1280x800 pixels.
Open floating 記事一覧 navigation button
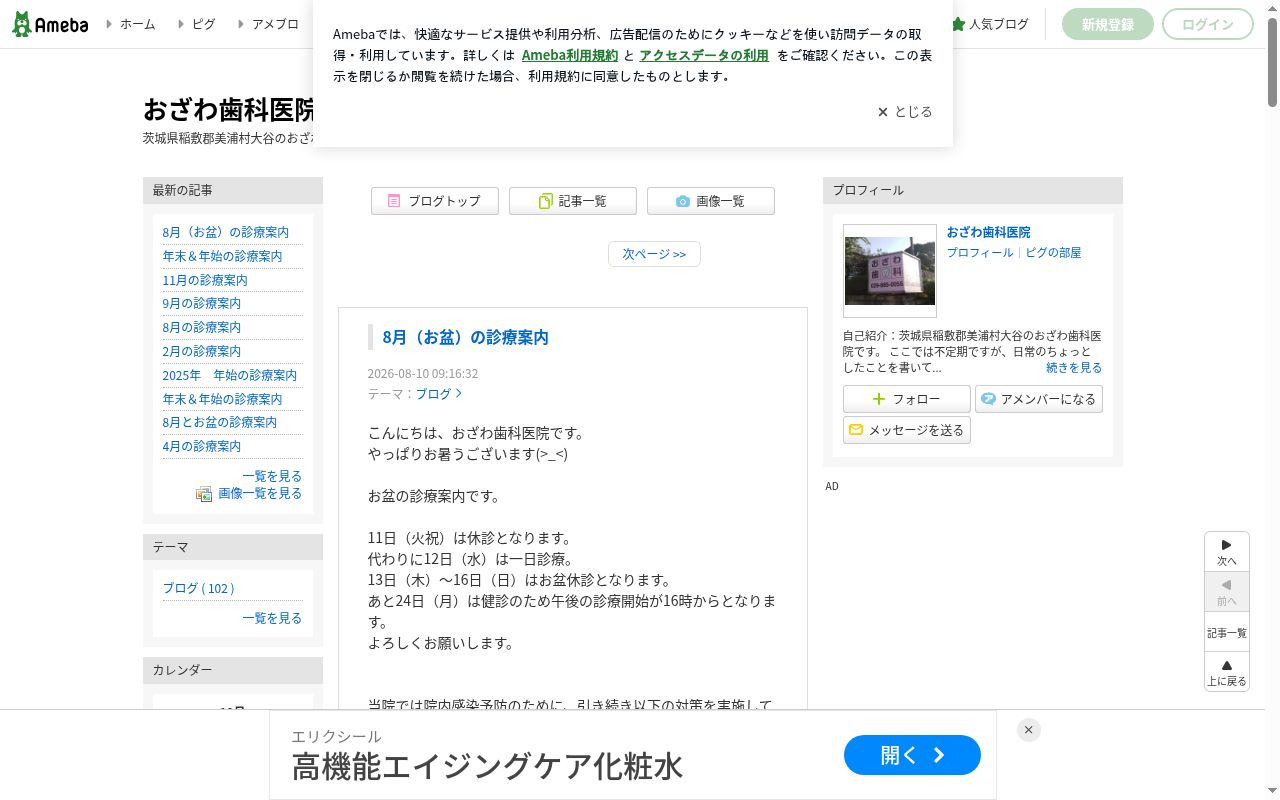pos(1227,633)
